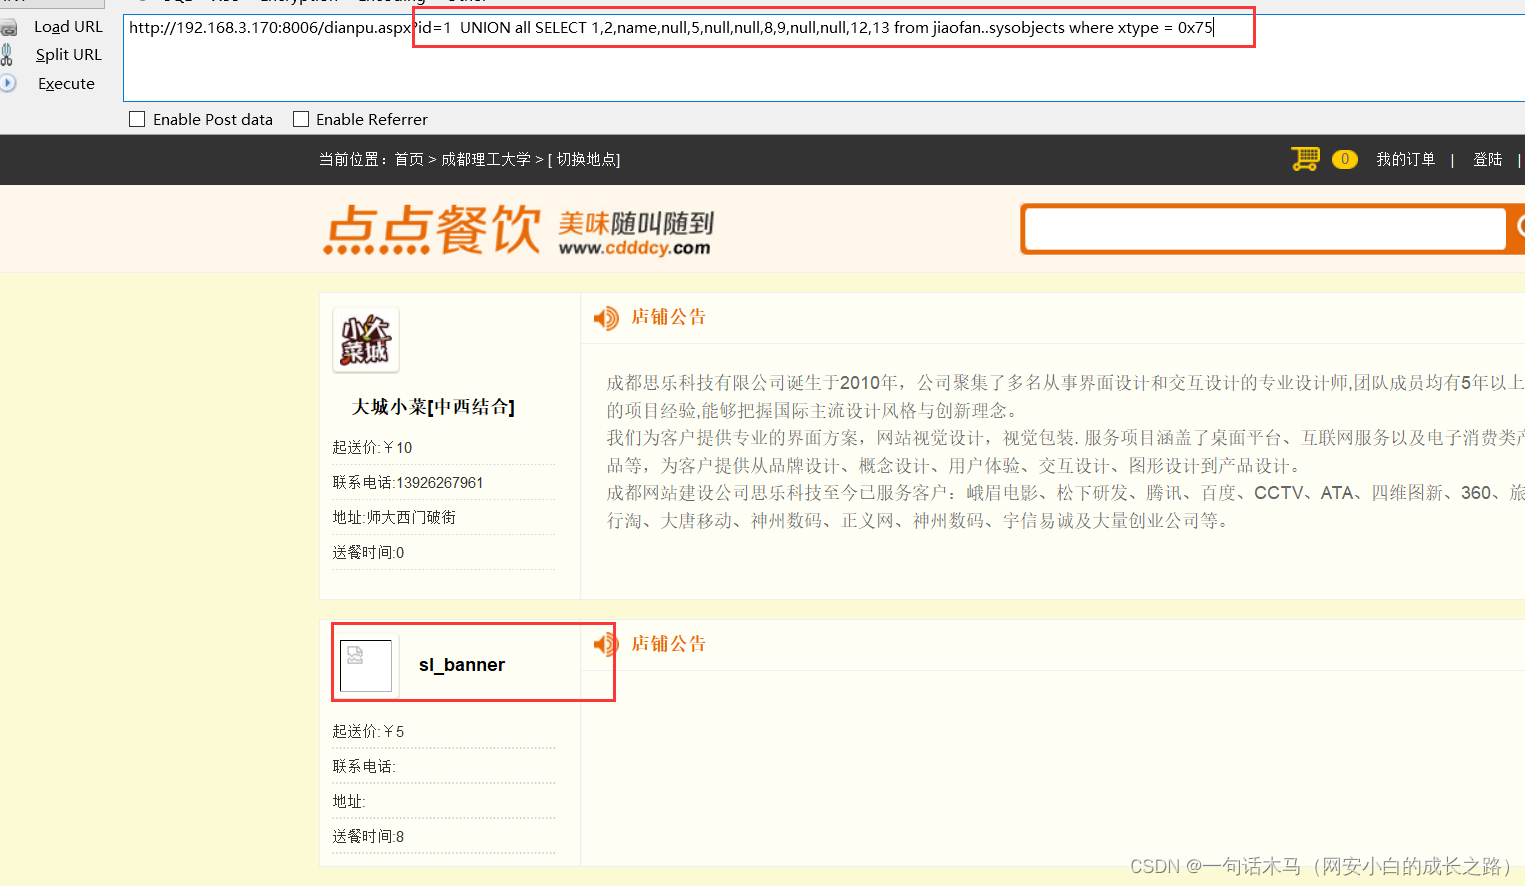The width and height of the screenshot is (1525, 886).
Task: Click second 店铺公告 heading
Action: [669, 644]
